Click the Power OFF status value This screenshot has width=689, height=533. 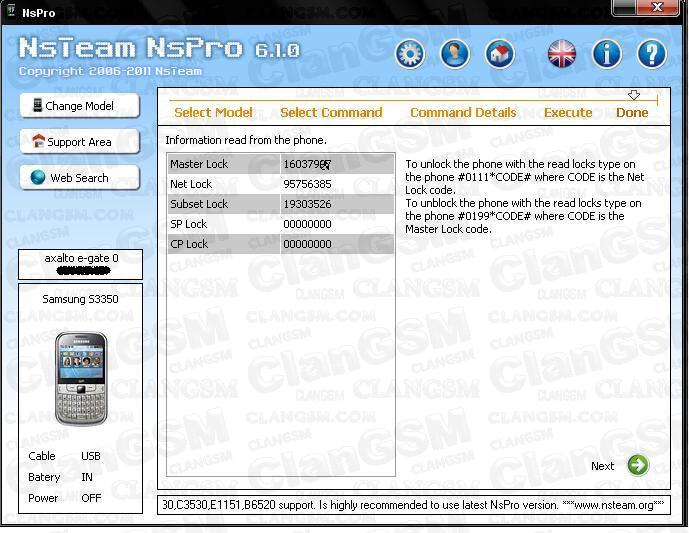[91, 498]
